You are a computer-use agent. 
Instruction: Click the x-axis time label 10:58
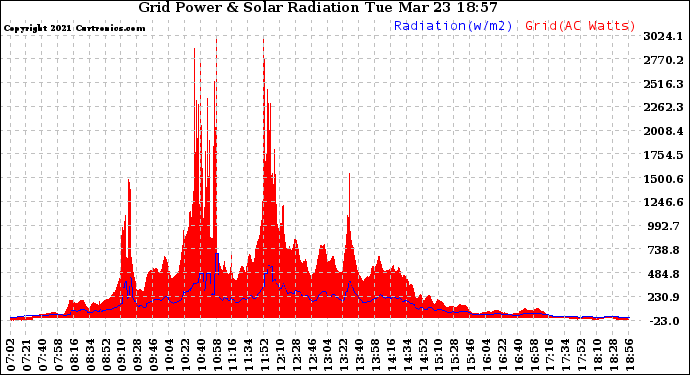(x=217, y=355)
